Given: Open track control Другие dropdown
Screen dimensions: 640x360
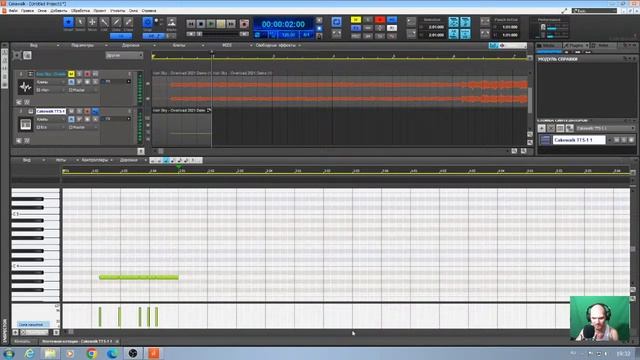Looking at the screenshot, I should (124, 55).
